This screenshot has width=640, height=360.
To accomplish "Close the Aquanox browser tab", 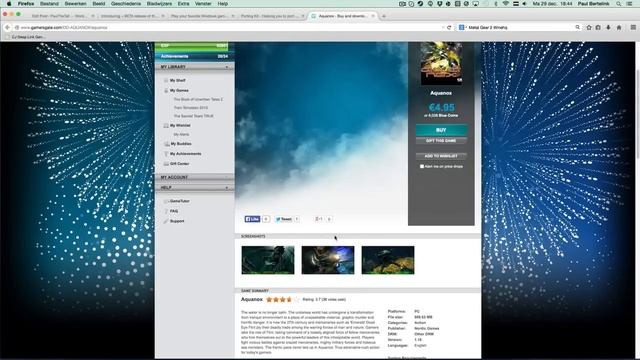I will (x=373, y=16).
